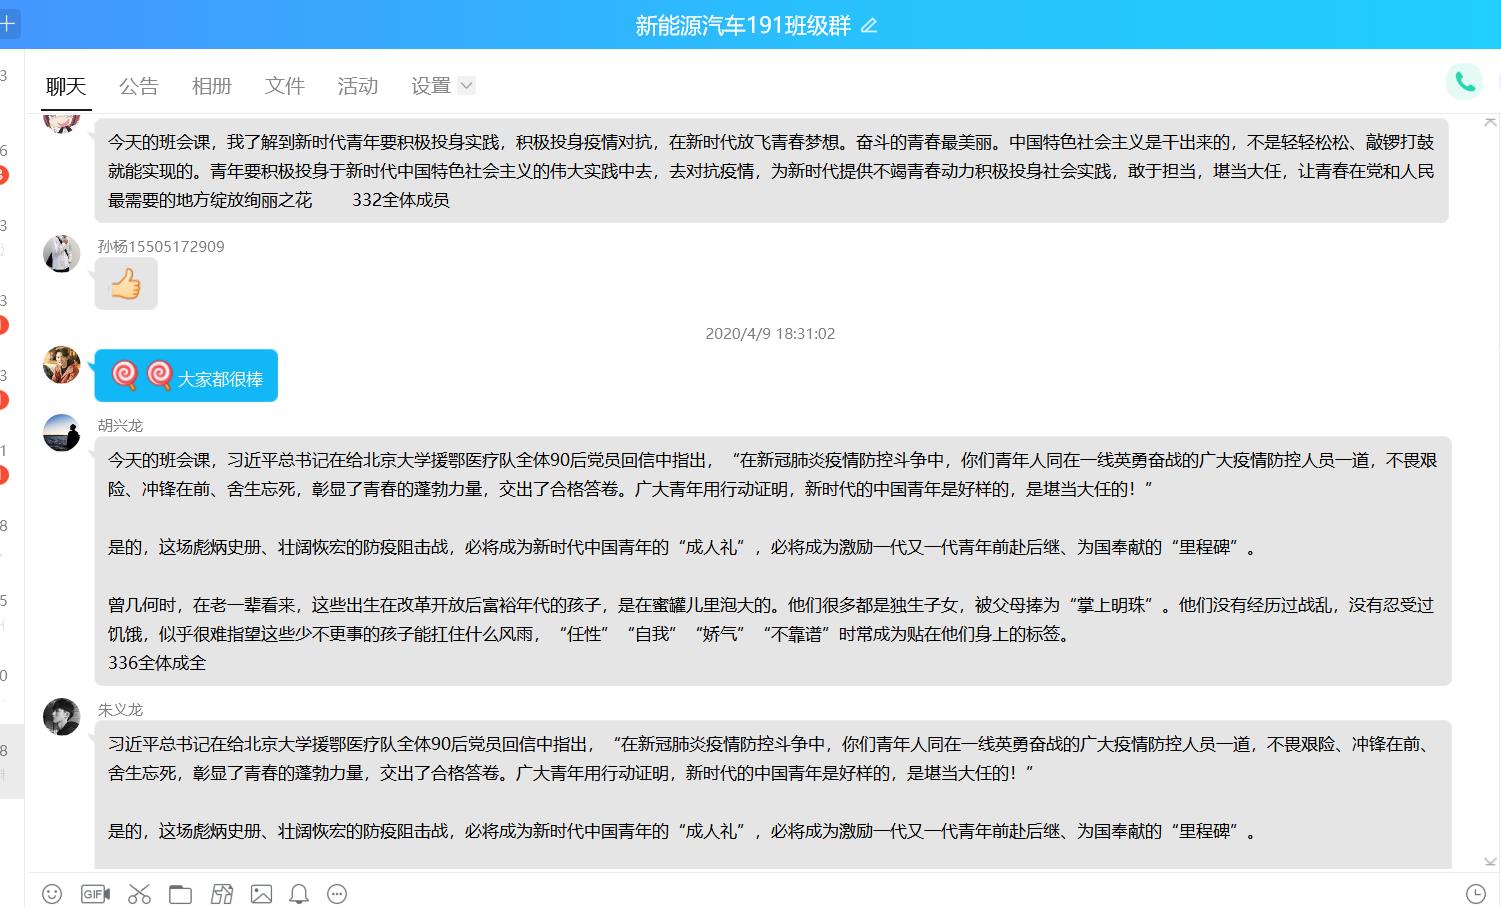Edit the group name pencil icon
This screenshot has width=1501, height=907.
tap(869, 26)
